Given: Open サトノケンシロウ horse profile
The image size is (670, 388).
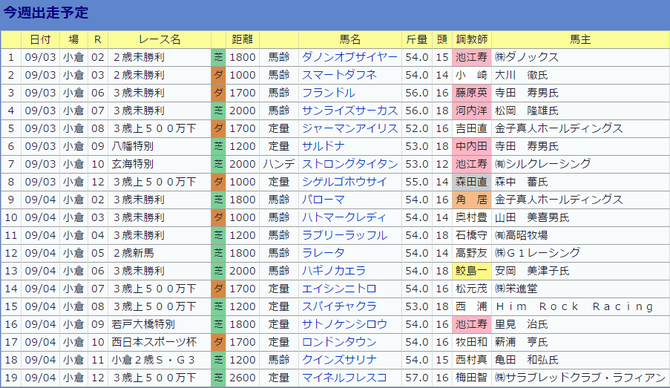Looking at the screenshot, I should pos(344,324).
